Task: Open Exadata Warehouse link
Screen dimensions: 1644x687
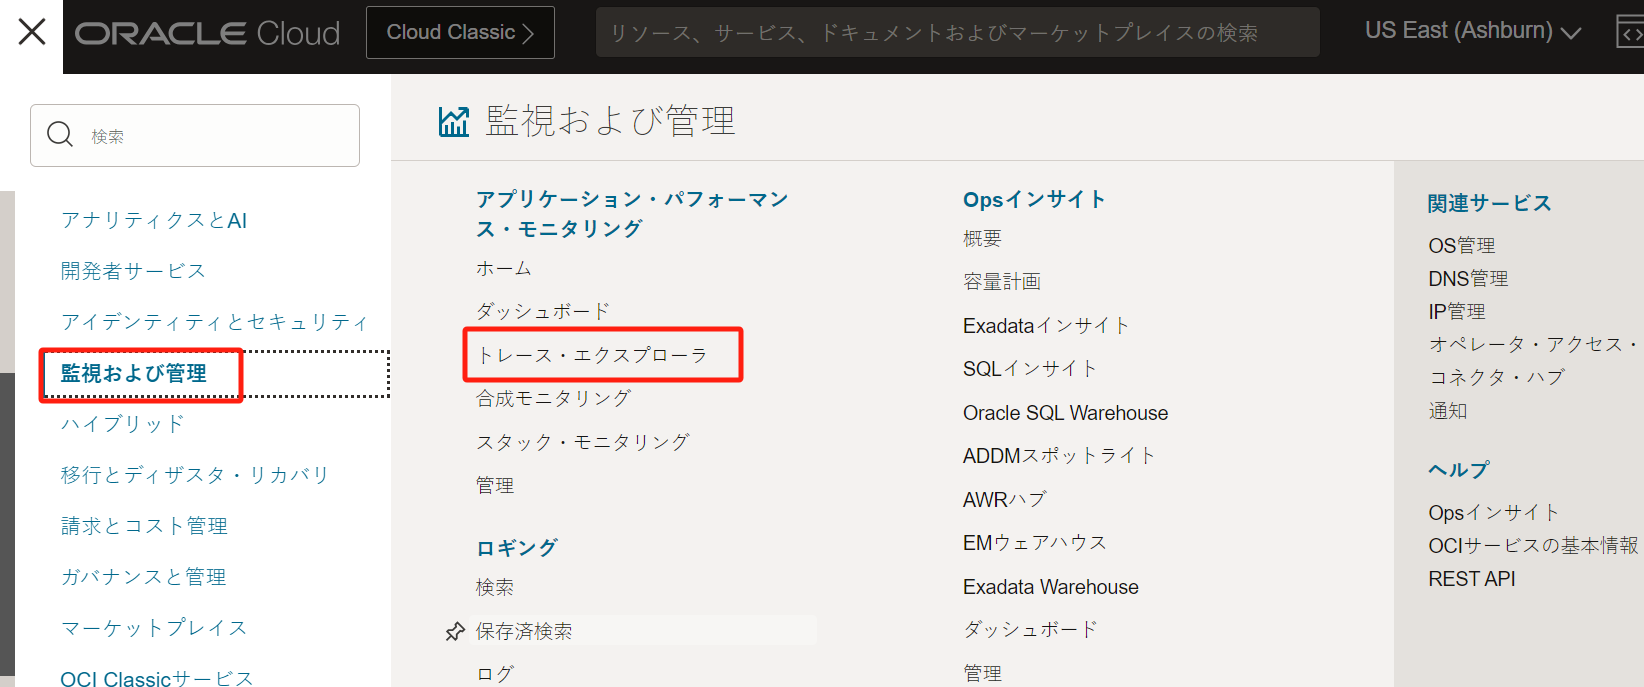Action: pos(1050,587)
